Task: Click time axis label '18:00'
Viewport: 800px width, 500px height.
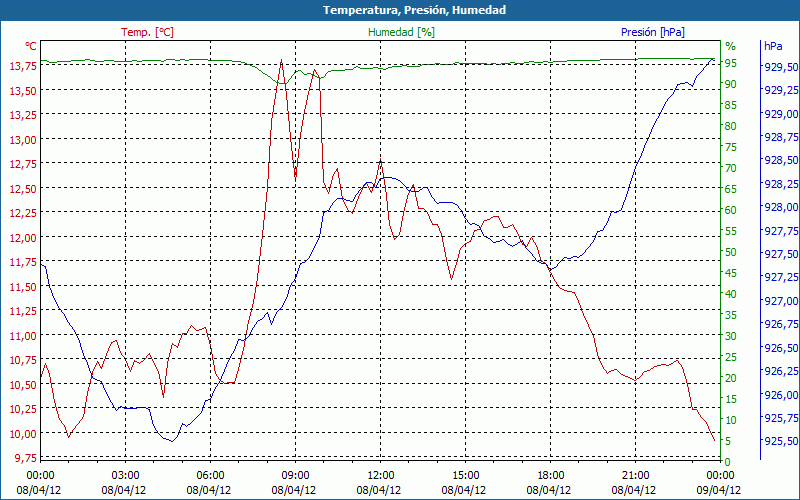Action: pyautogui.click(x=551, y=476)
